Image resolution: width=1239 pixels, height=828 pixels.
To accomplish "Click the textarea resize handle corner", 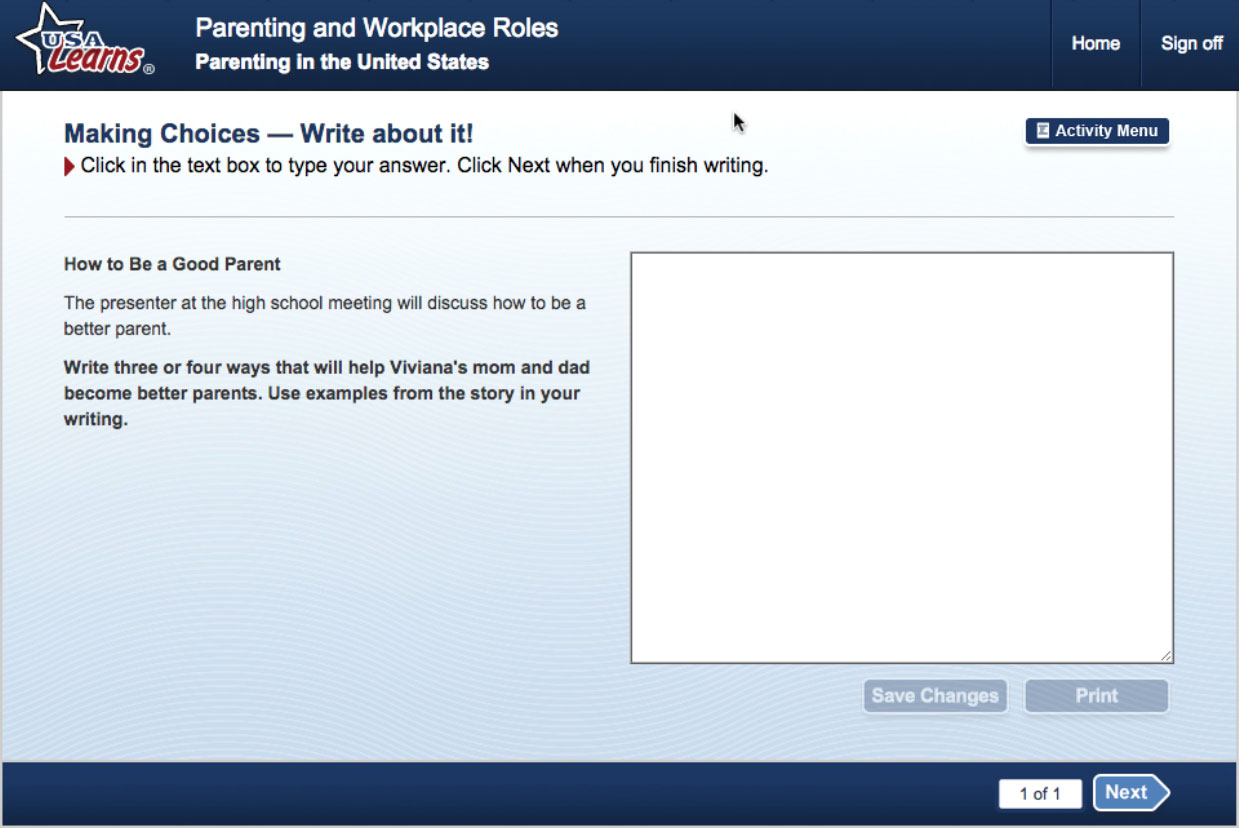I will (1166, 656).
